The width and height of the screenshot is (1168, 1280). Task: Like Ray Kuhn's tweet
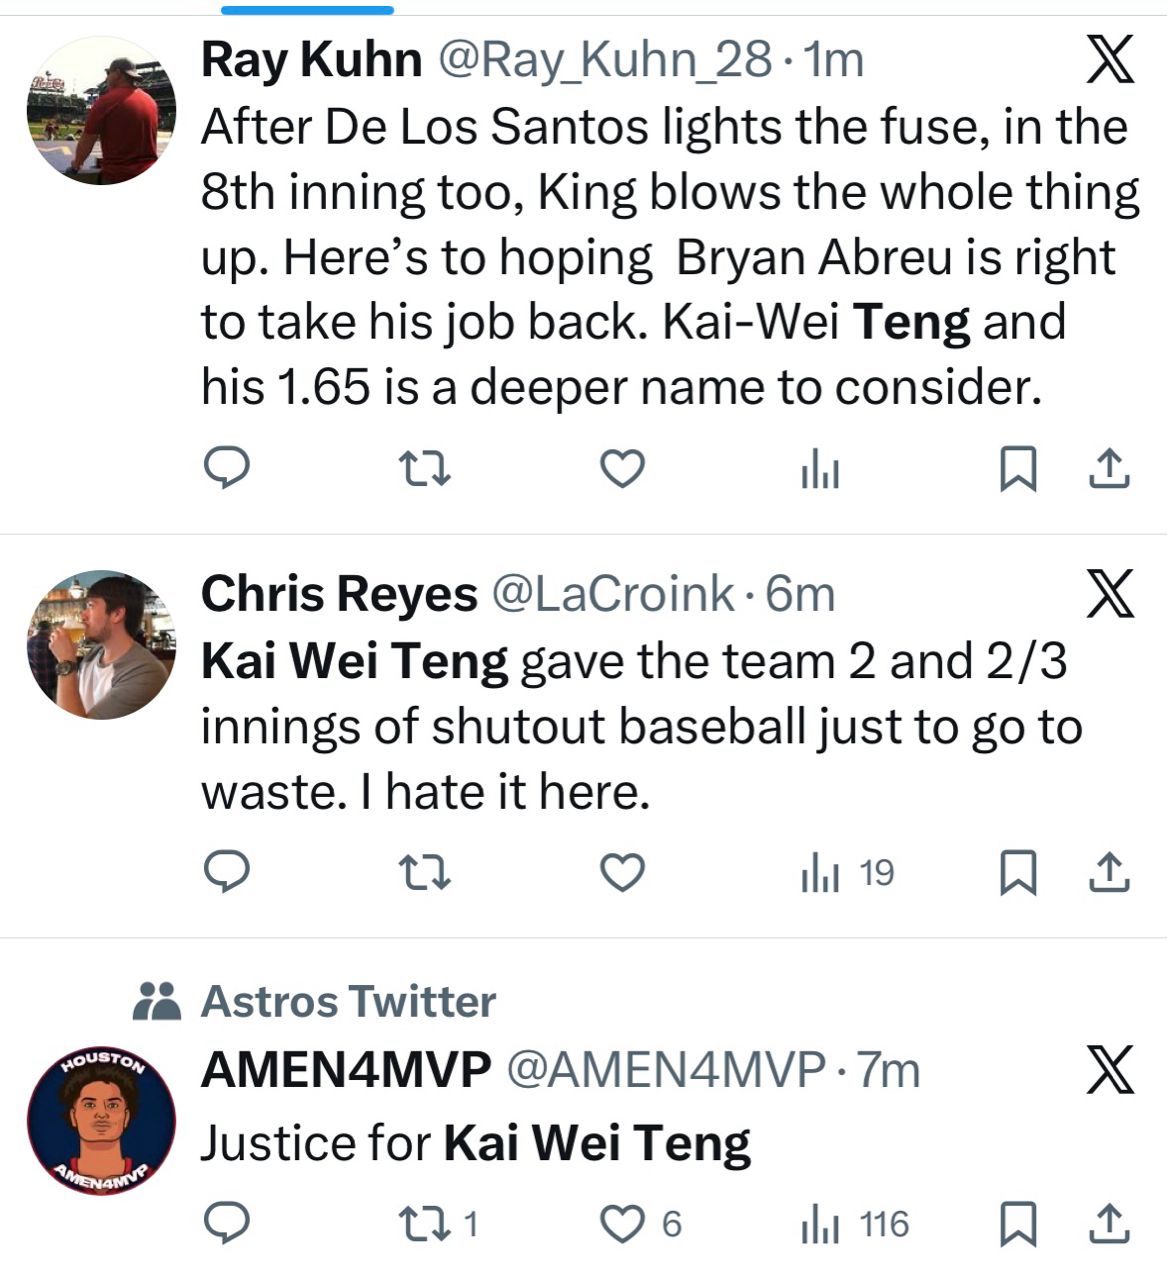click(622, 468)
